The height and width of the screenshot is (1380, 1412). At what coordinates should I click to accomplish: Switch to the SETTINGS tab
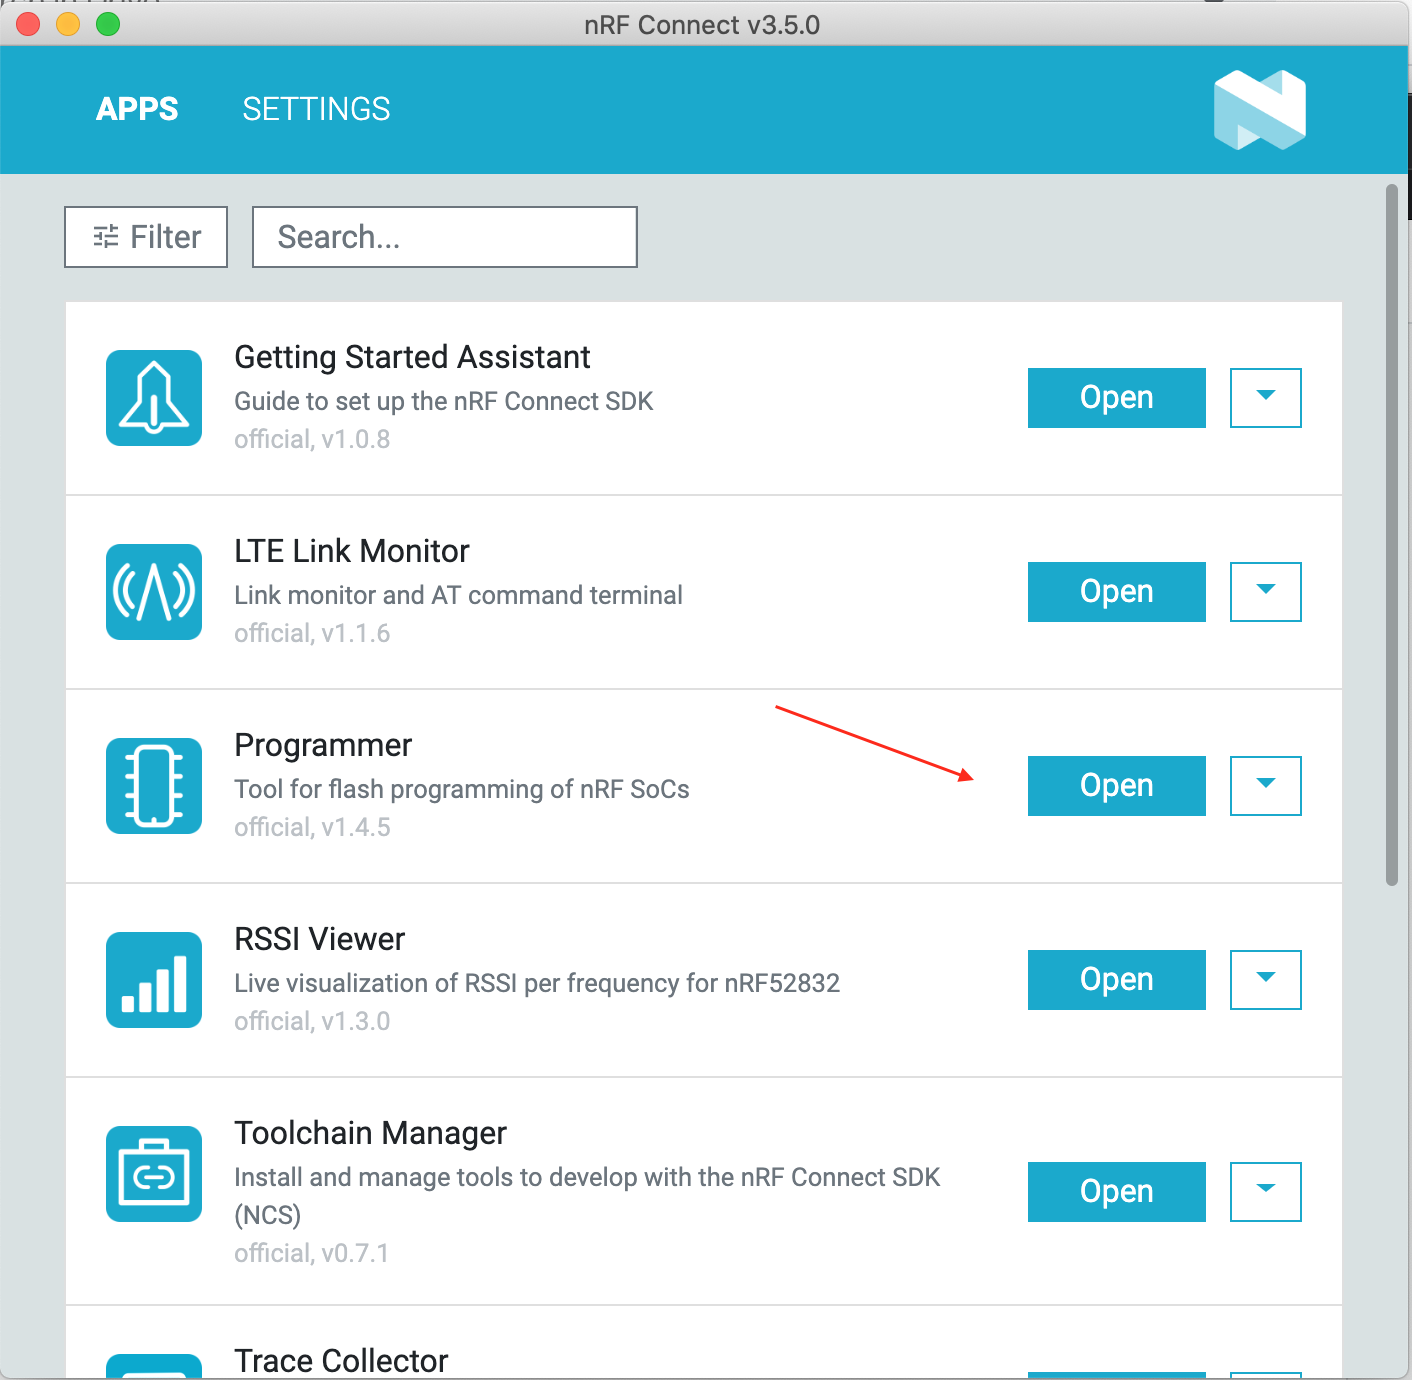pos(316,109)
